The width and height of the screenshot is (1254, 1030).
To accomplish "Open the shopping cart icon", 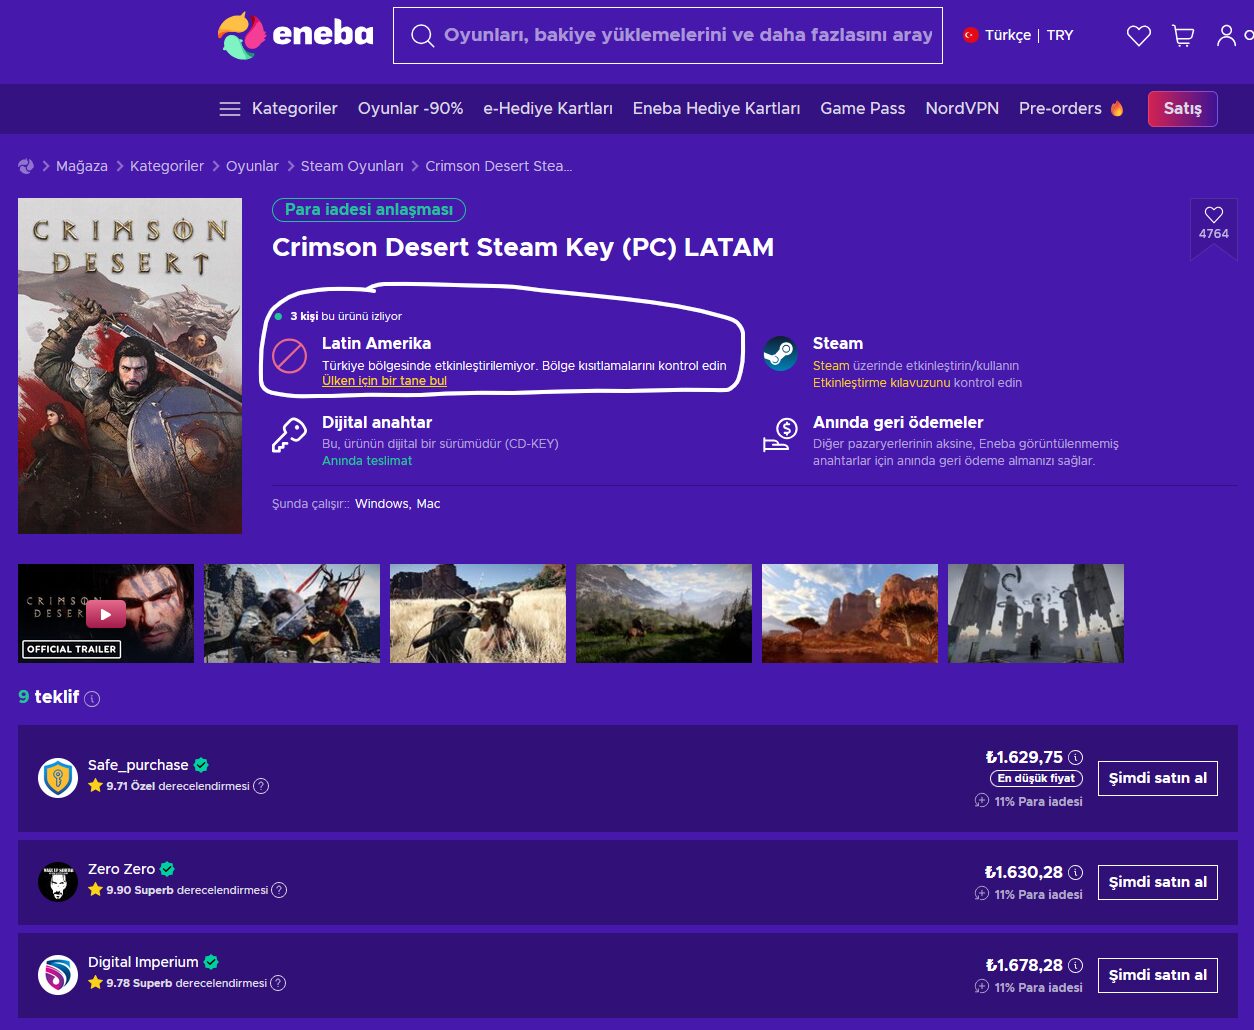I will click(x=1183, y=36).
